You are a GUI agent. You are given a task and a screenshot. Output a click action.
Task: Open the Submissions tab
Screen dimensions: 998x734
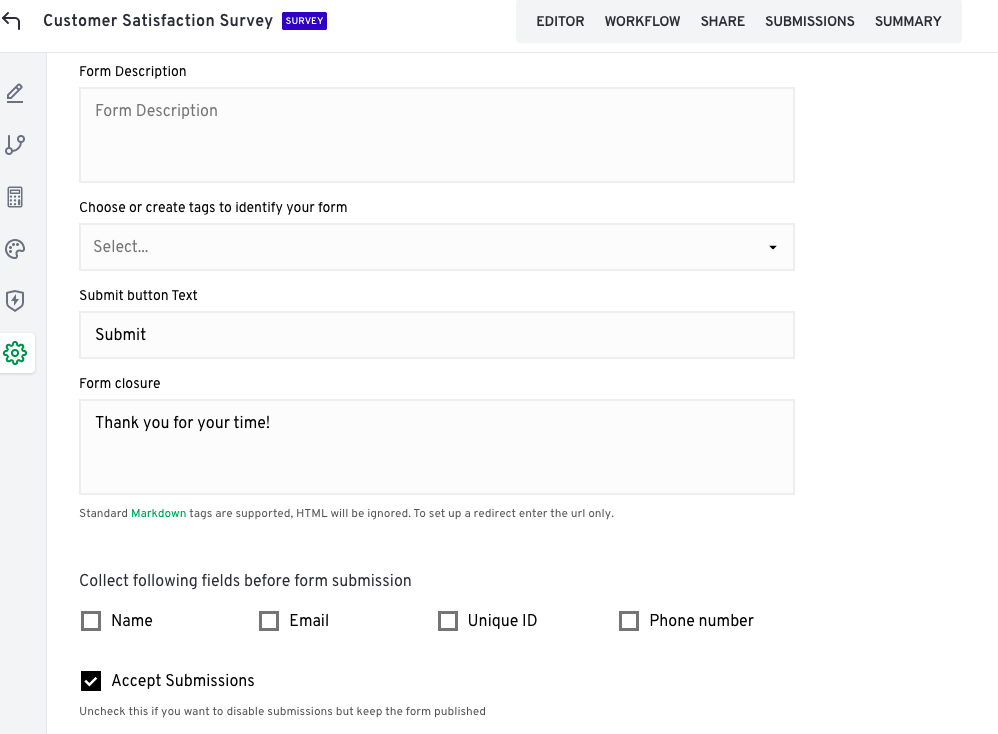809,21
